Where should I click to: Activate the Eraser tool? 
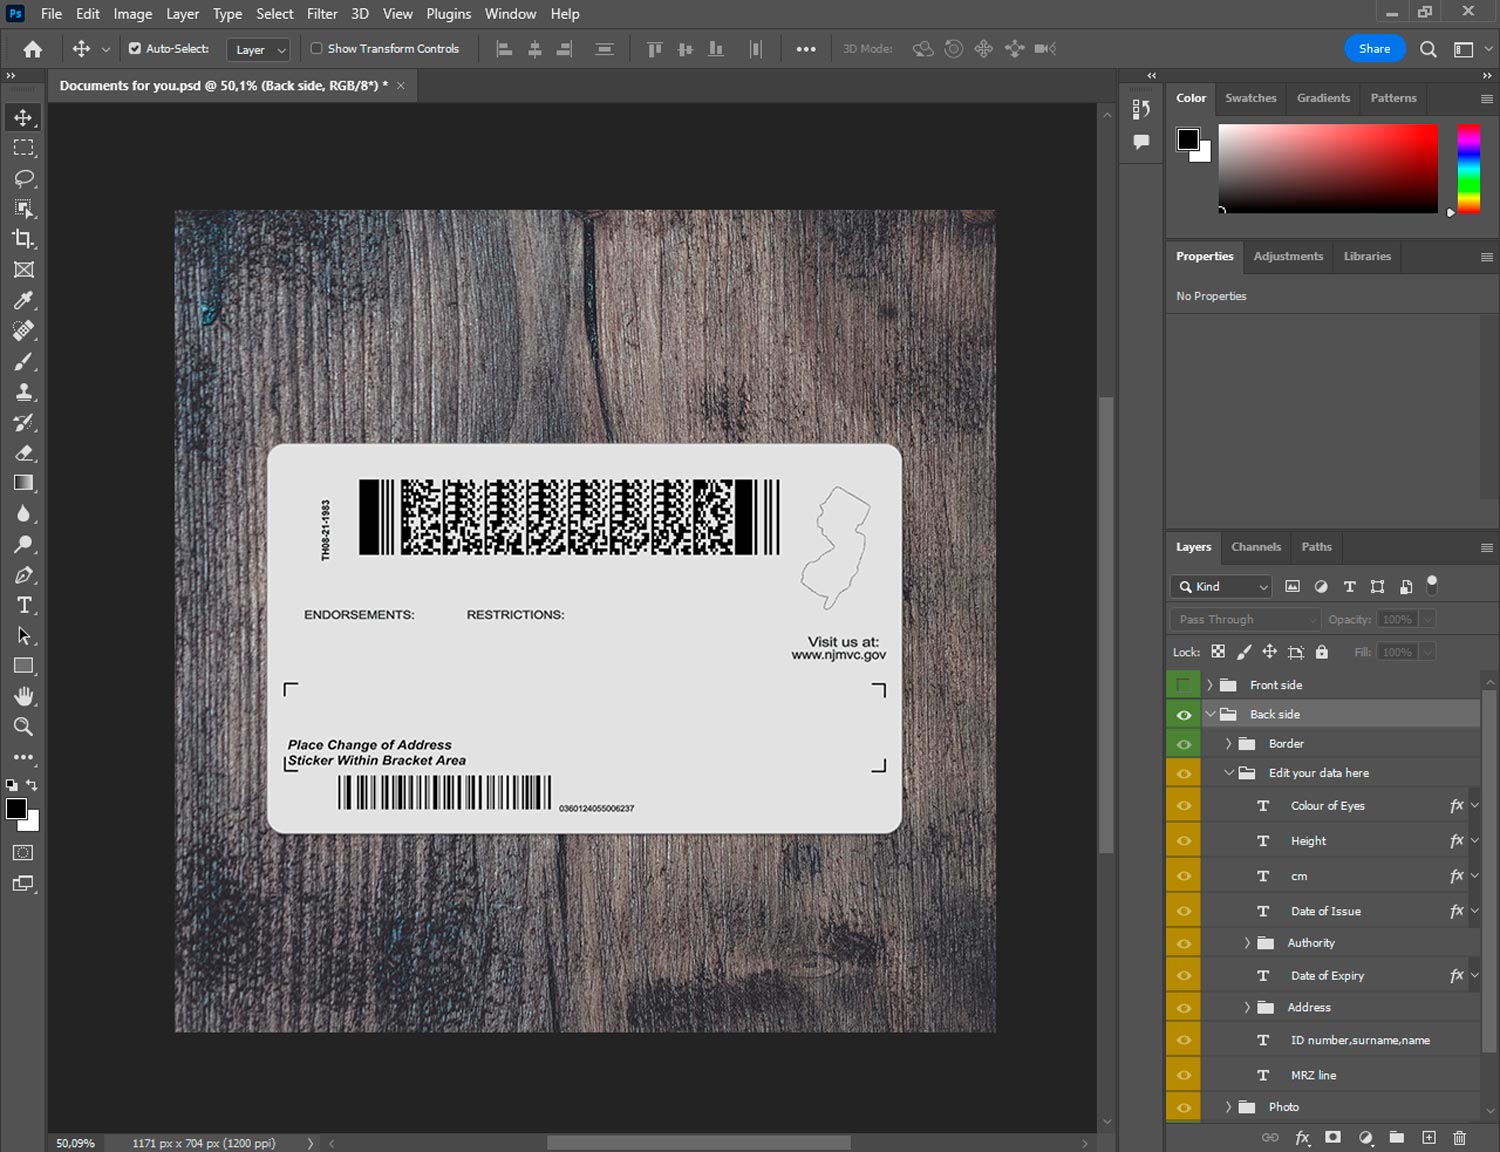click(x=24, y=453)
